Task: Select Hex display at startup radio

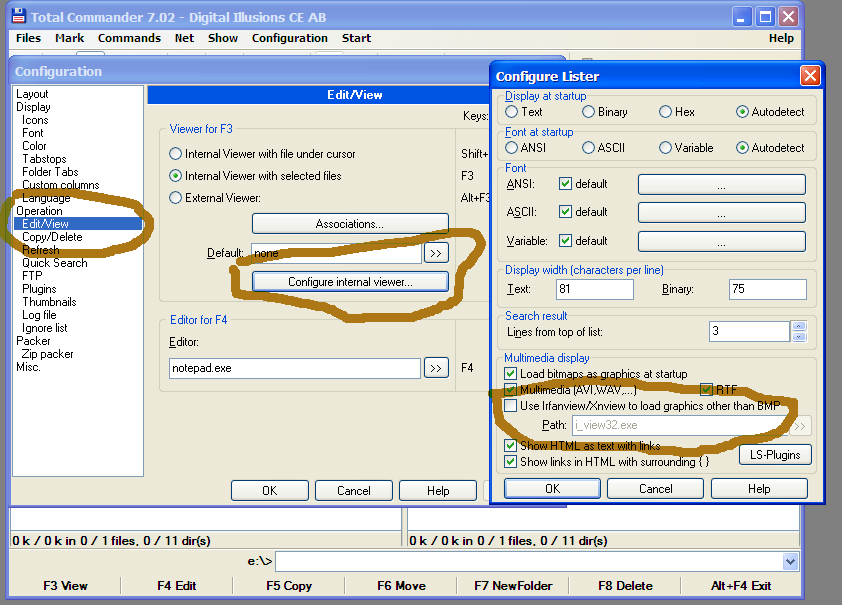Action: tap(665, 112)
